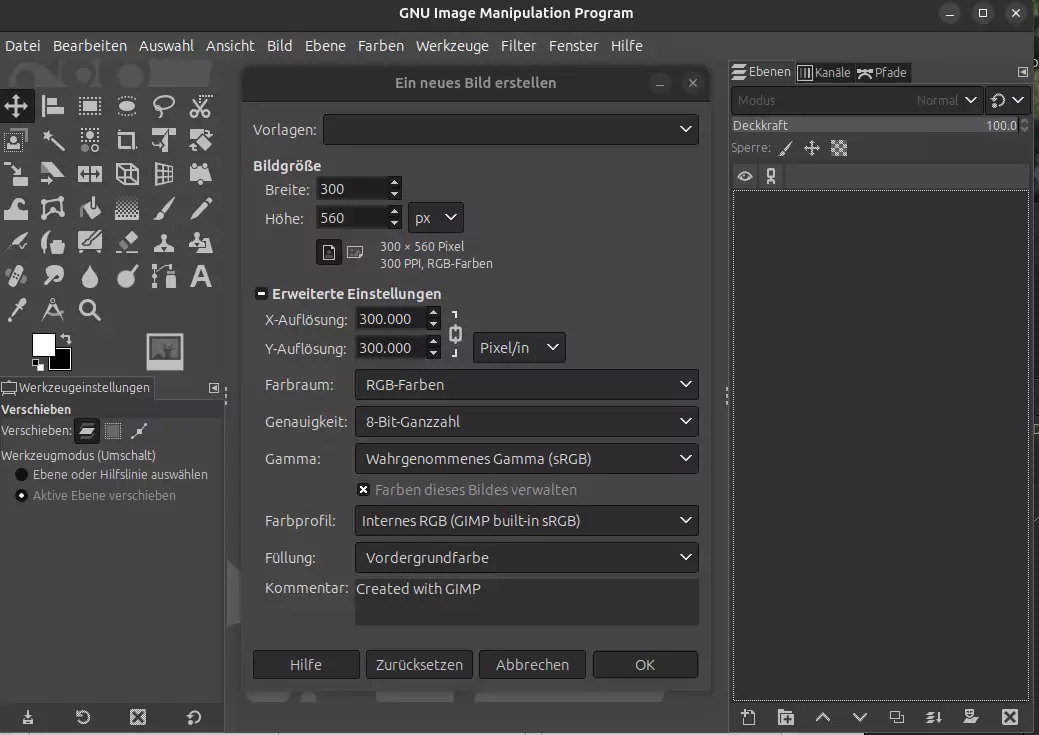Select the Zoom magnifier tool
This screenshot has height=735, width=1039.
[90, 310]
